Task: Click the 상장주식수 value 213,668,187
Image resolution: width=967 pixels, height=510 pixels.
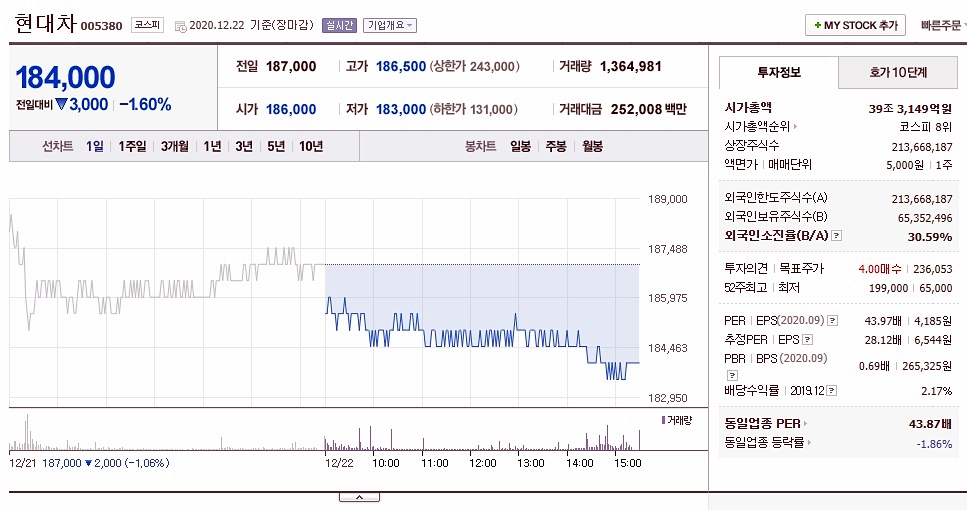Action: [922, 147]
